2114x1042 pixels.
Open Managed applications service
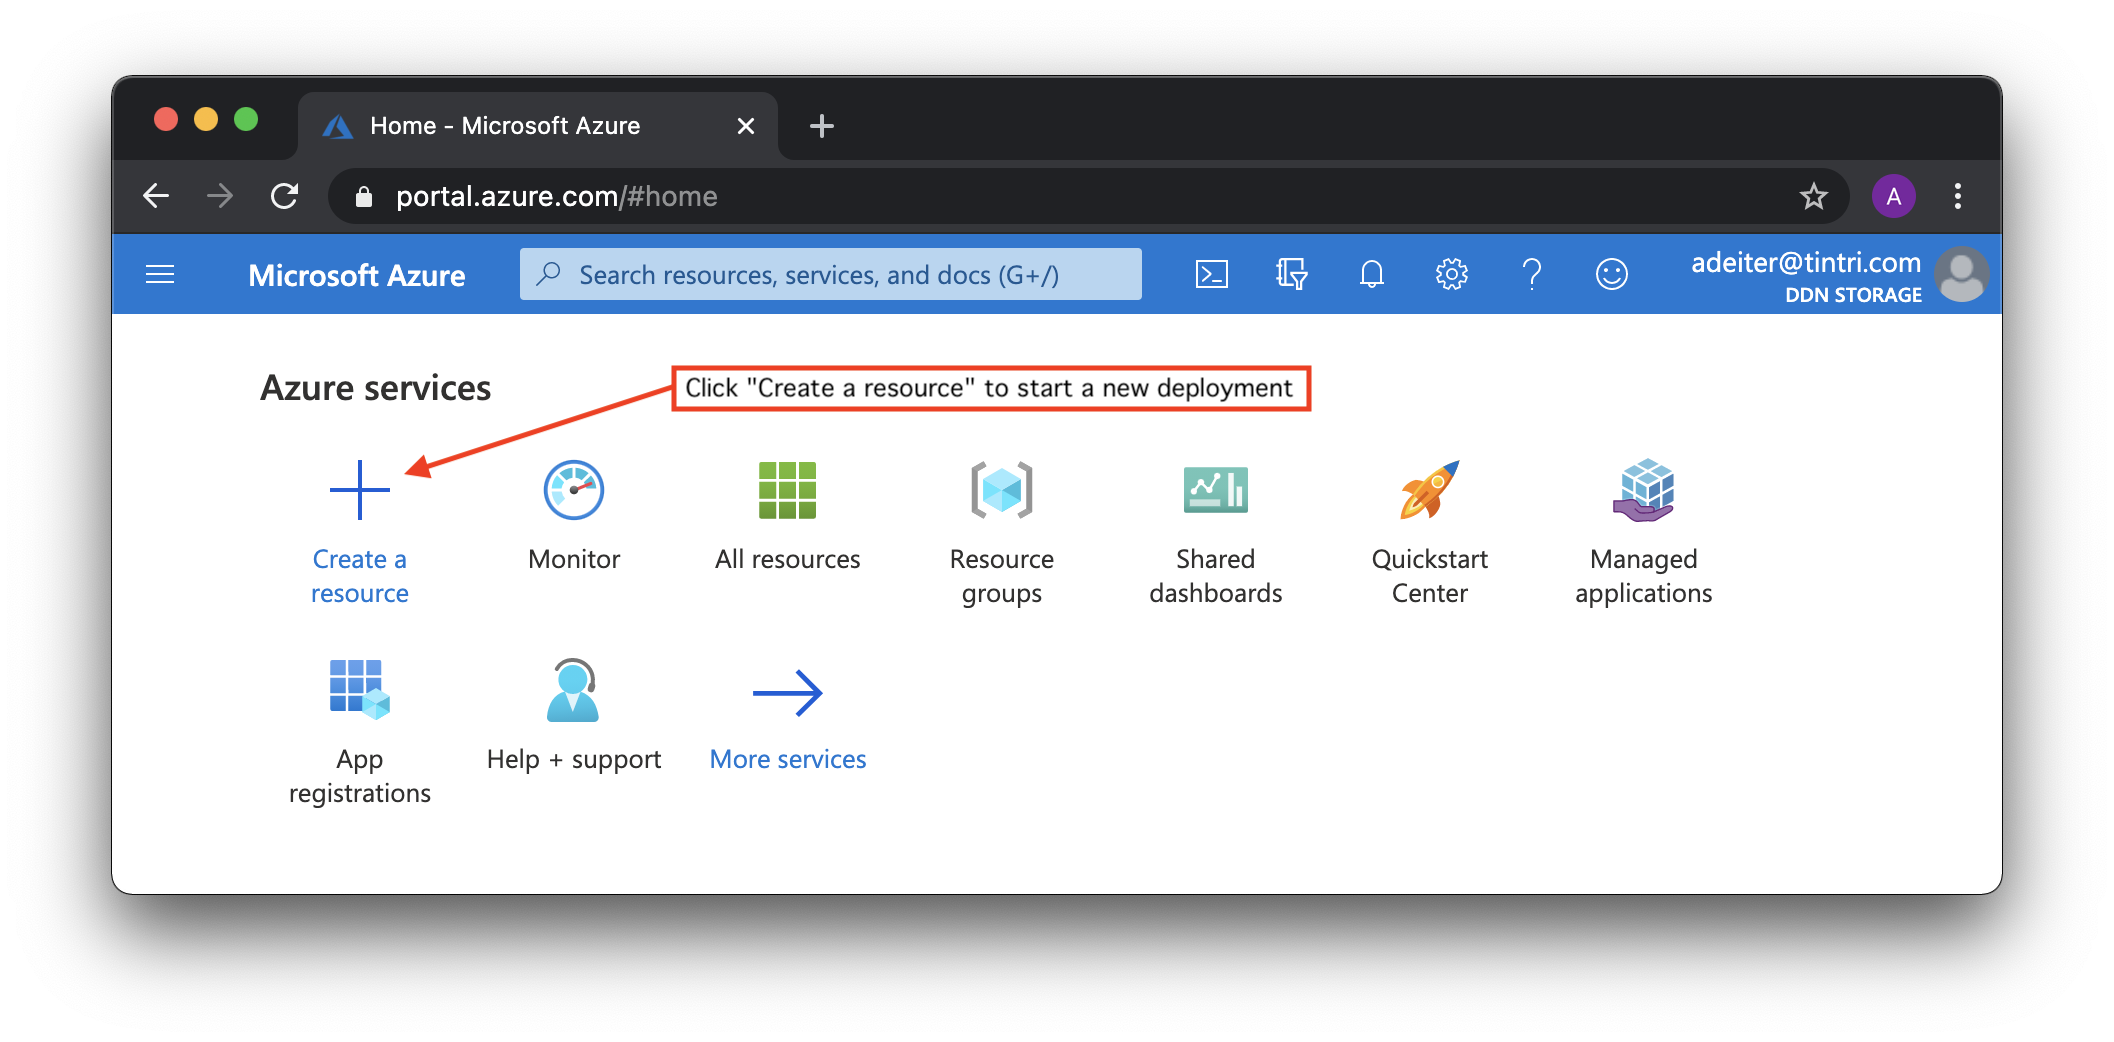[1643, 490]
